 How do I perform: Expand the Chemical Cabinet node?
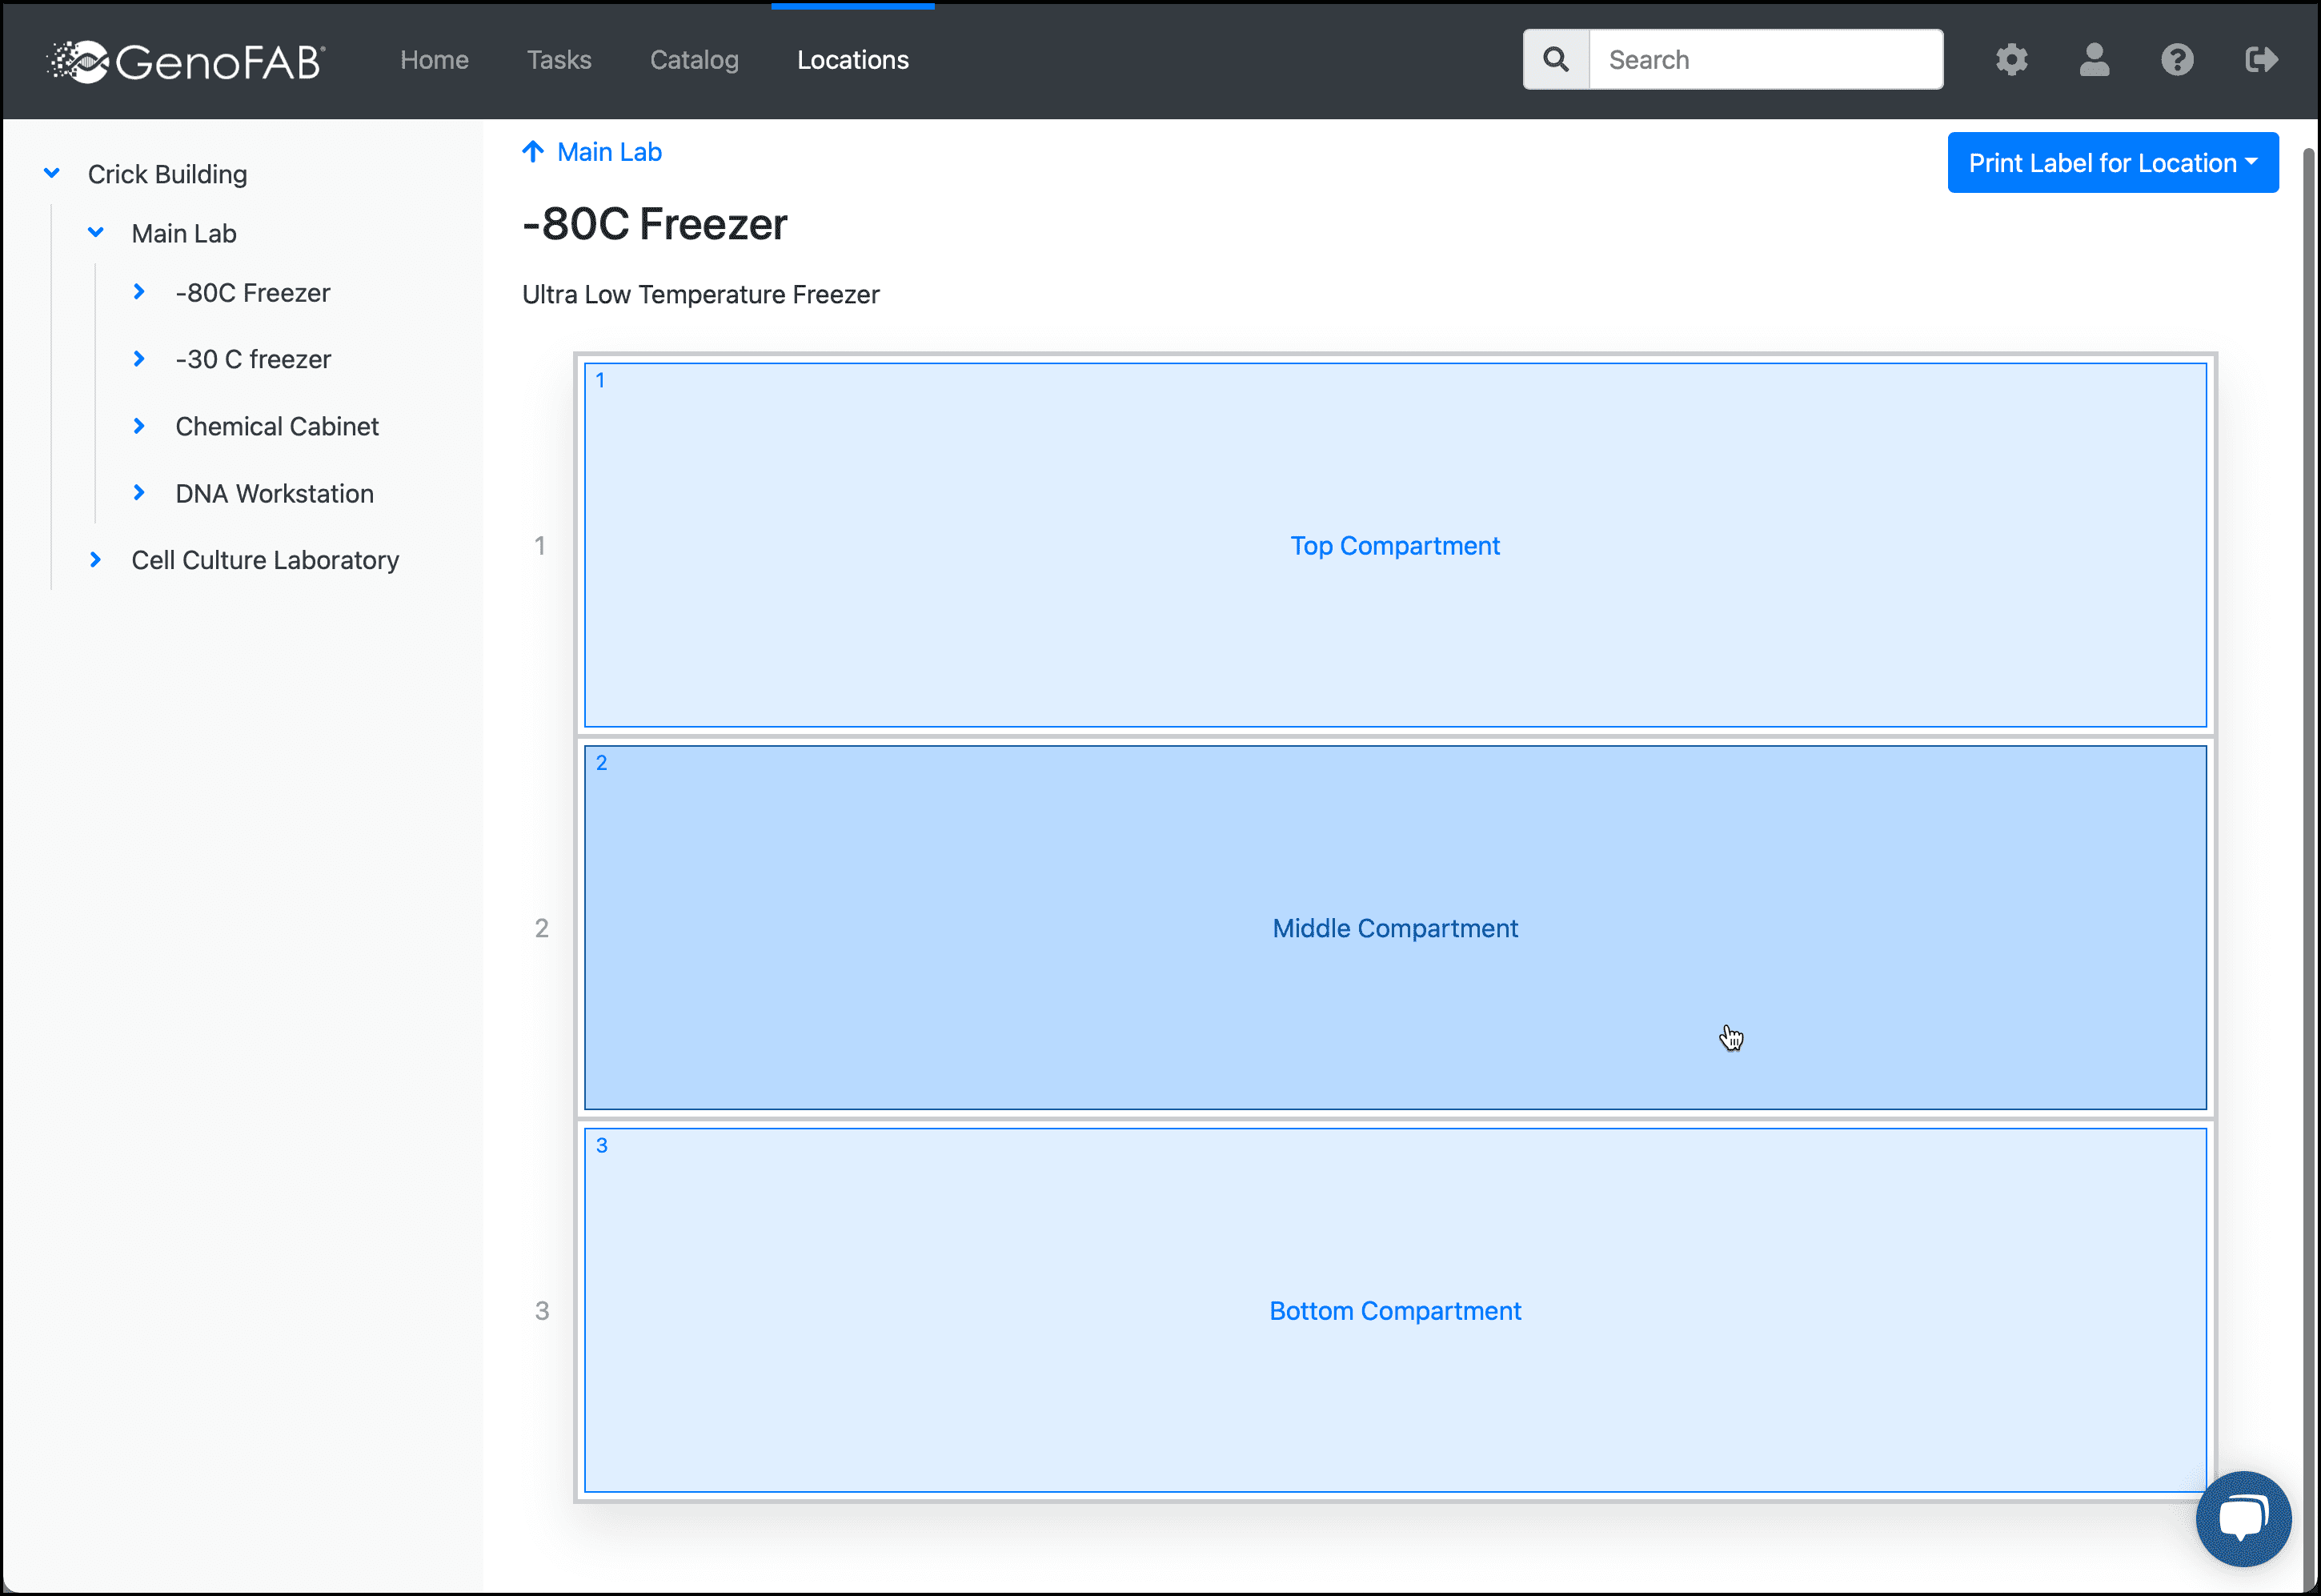coord(139,426)
